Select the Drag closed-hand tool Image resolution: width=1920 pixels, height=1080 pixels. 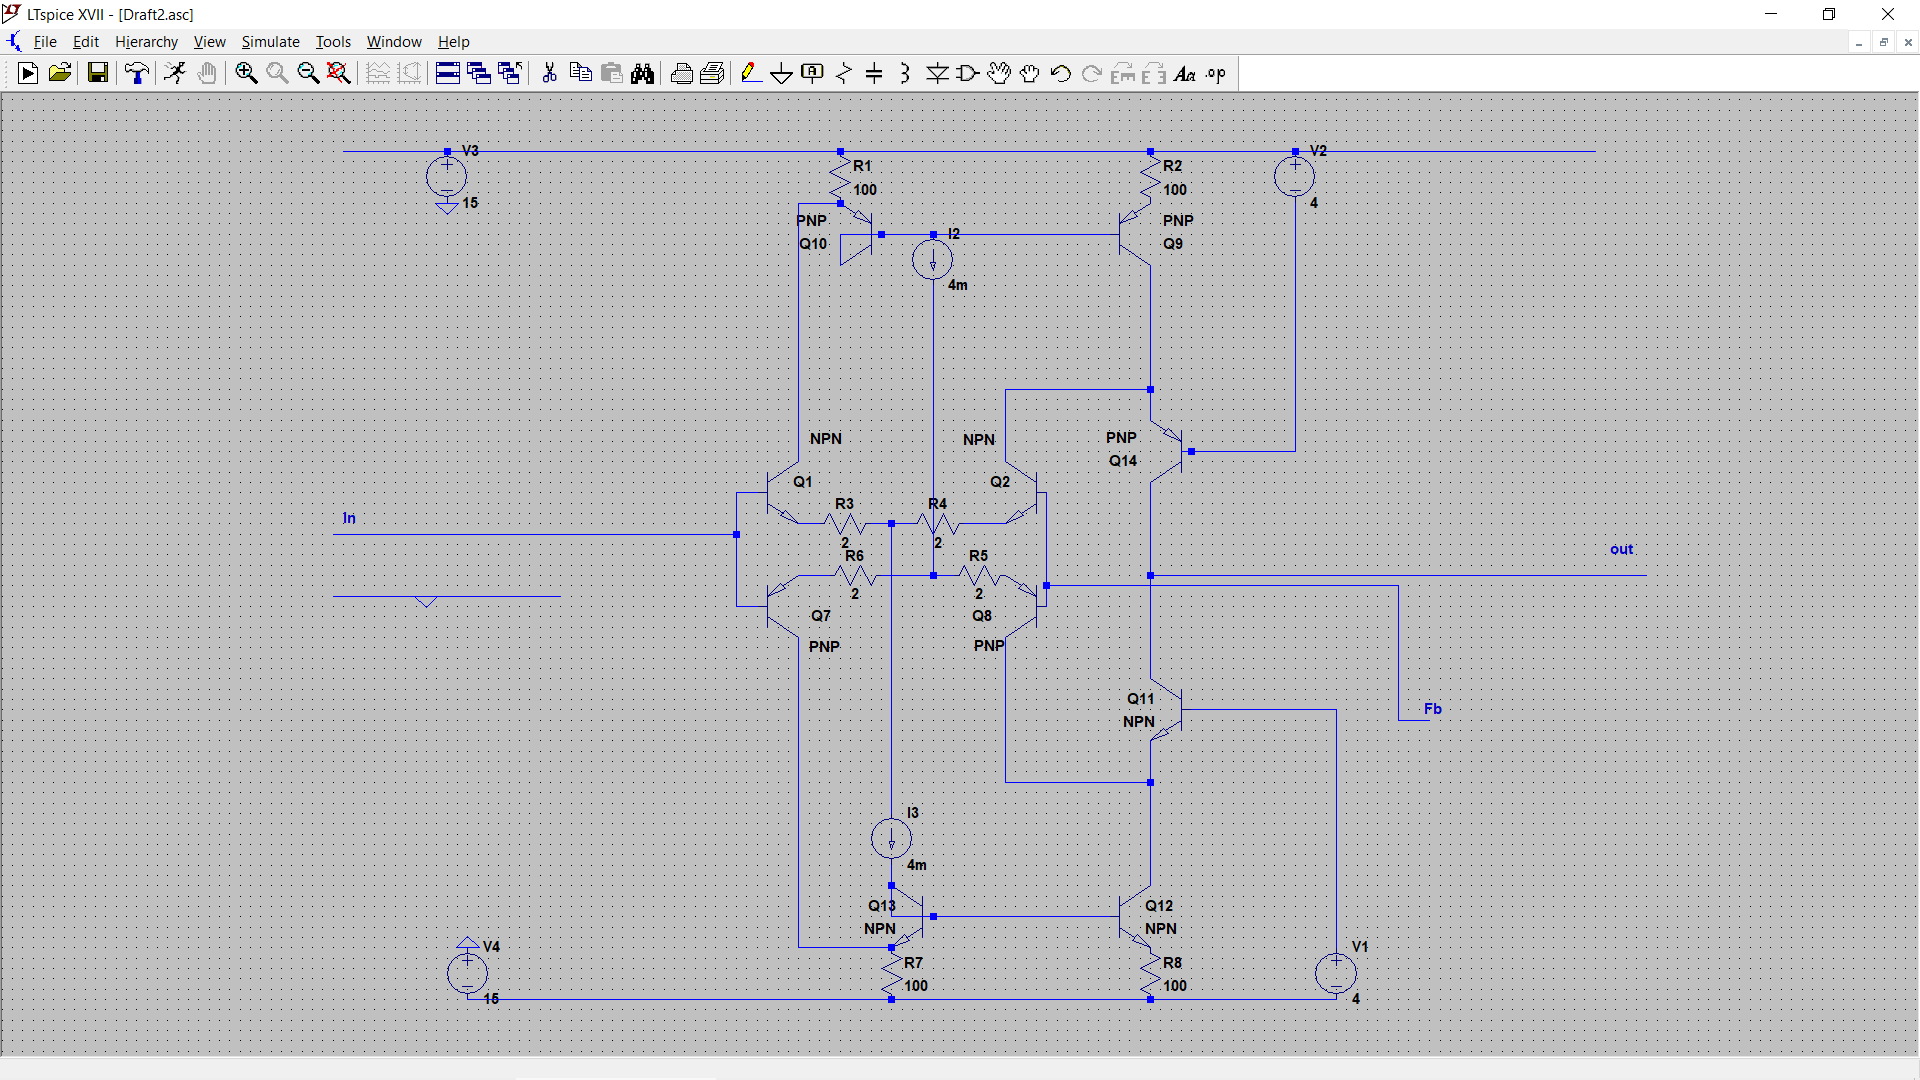[x=1029, y=73]
